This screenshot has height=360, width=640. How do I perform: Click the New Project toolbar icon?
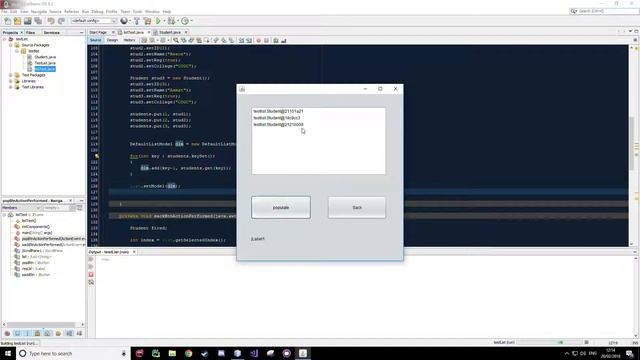pyautogui.click(x=17, y=21)
